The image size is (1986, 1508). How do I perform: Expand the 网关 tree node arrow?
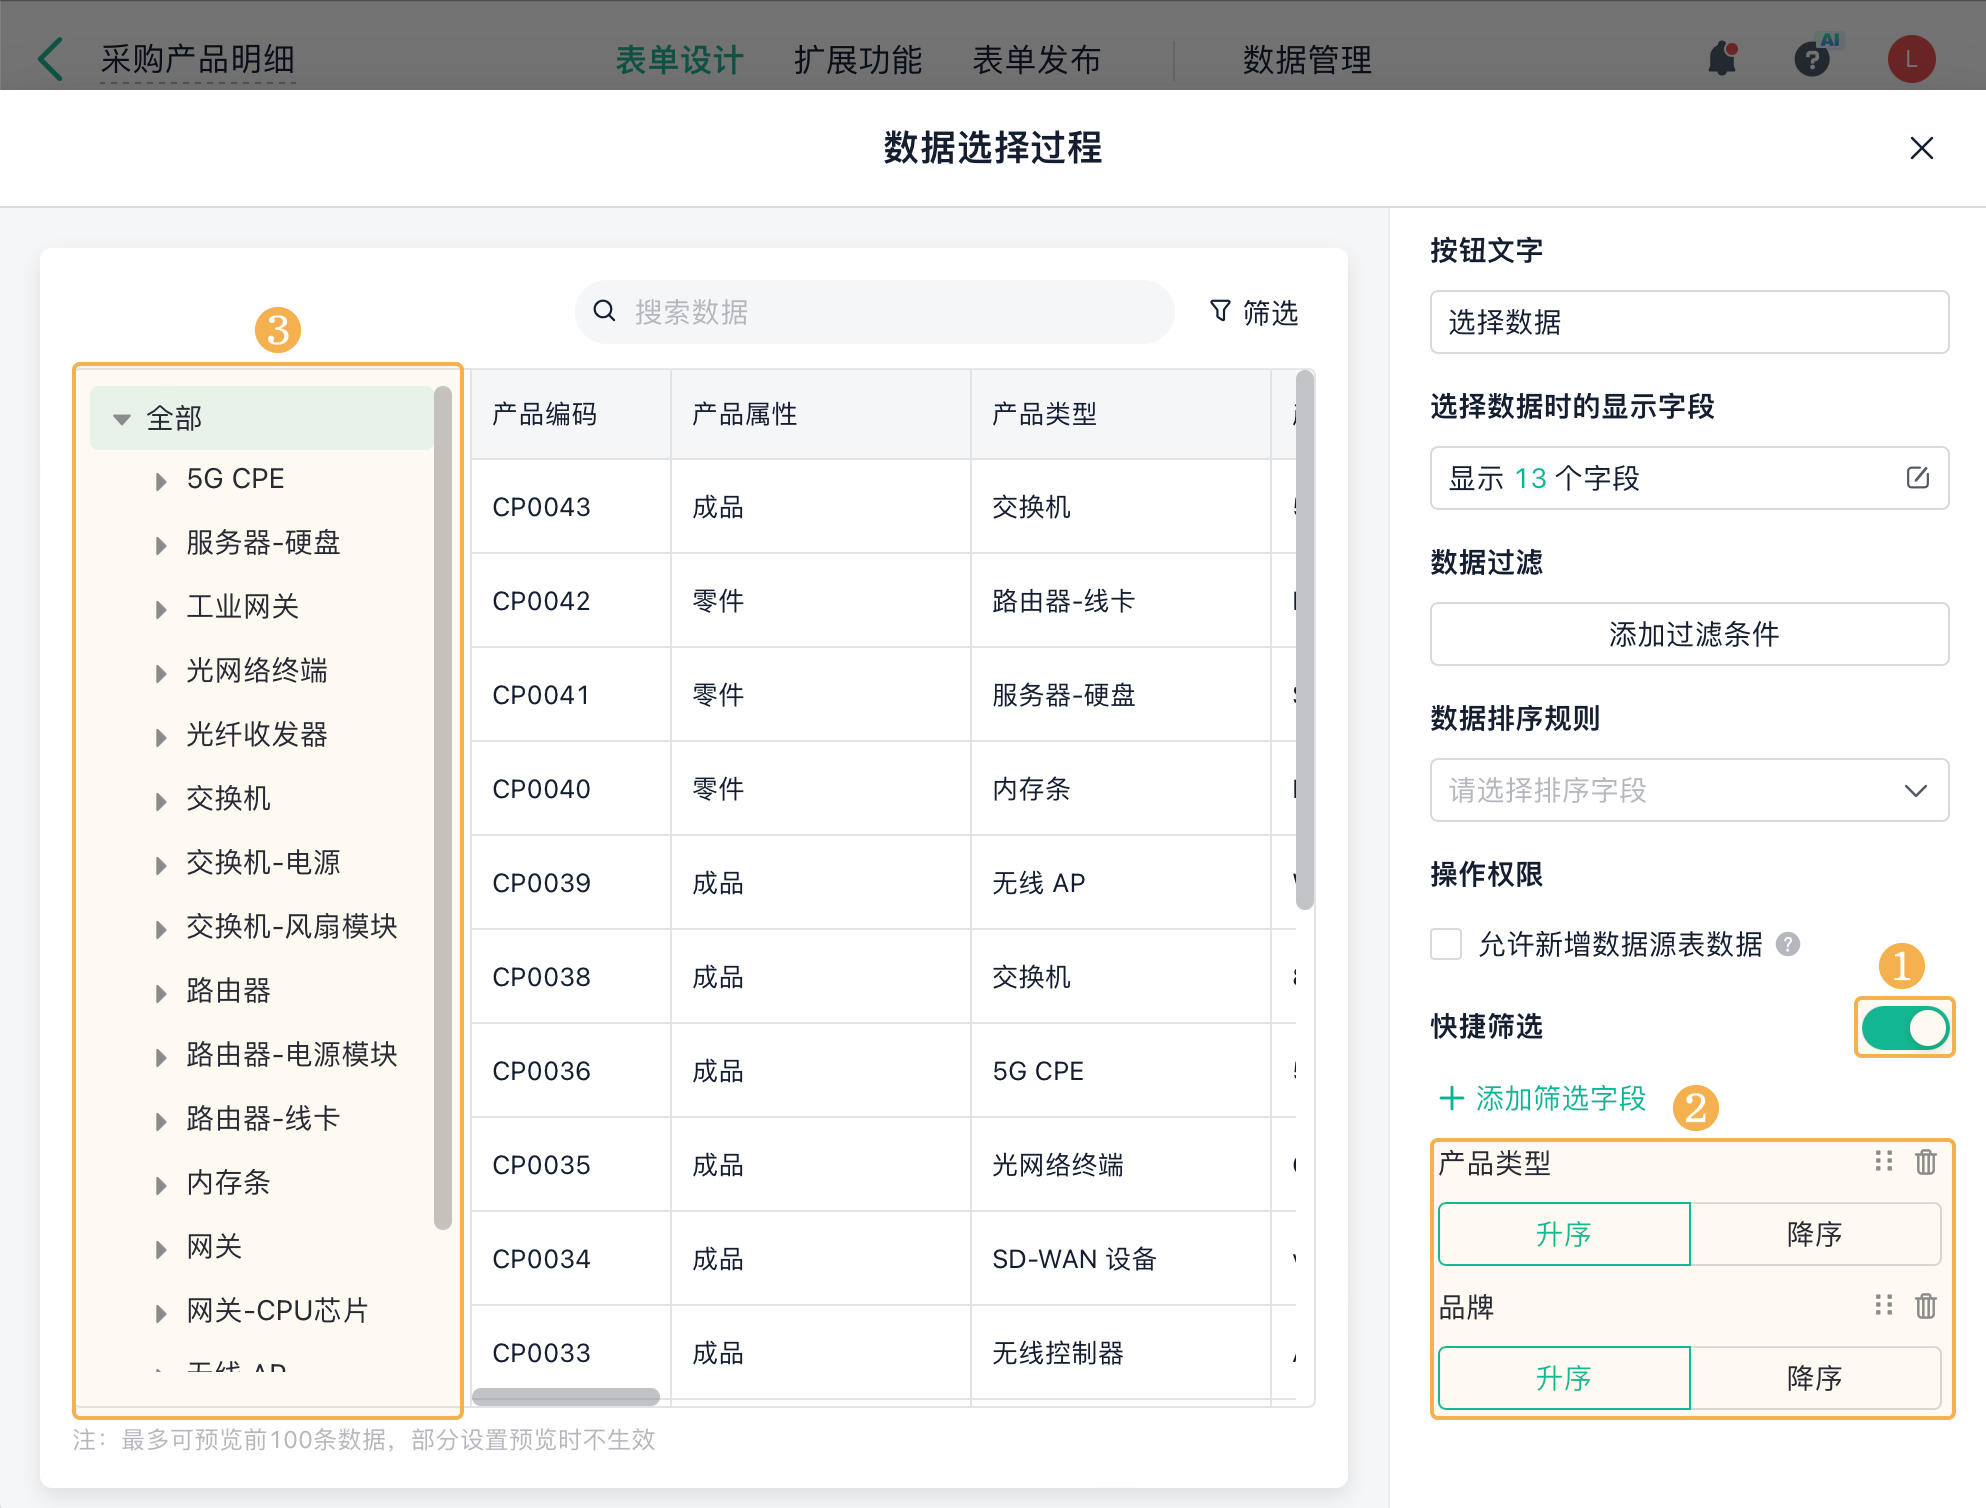[x=161, y=1249]
